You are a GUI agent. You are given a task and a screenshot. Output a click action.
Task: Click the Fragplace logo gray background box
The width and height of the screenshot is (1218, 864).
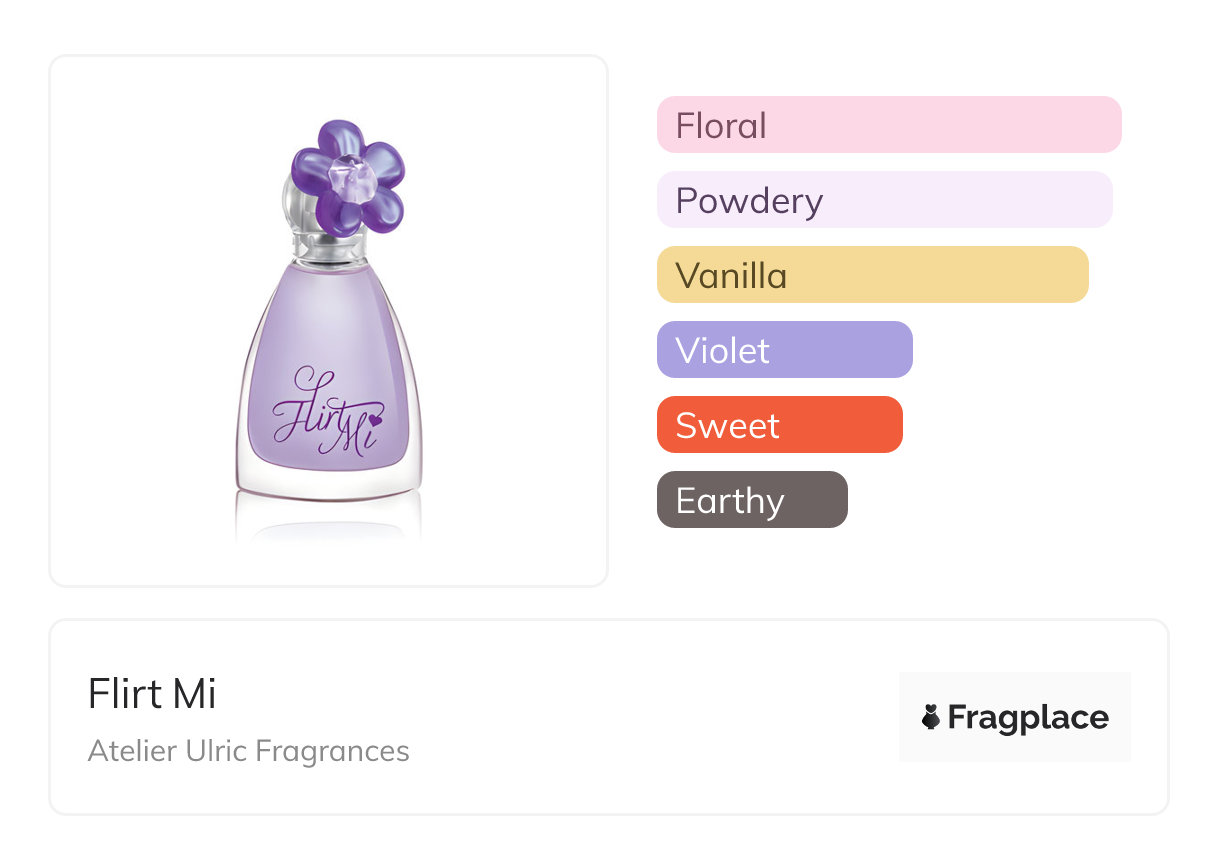1014,690
